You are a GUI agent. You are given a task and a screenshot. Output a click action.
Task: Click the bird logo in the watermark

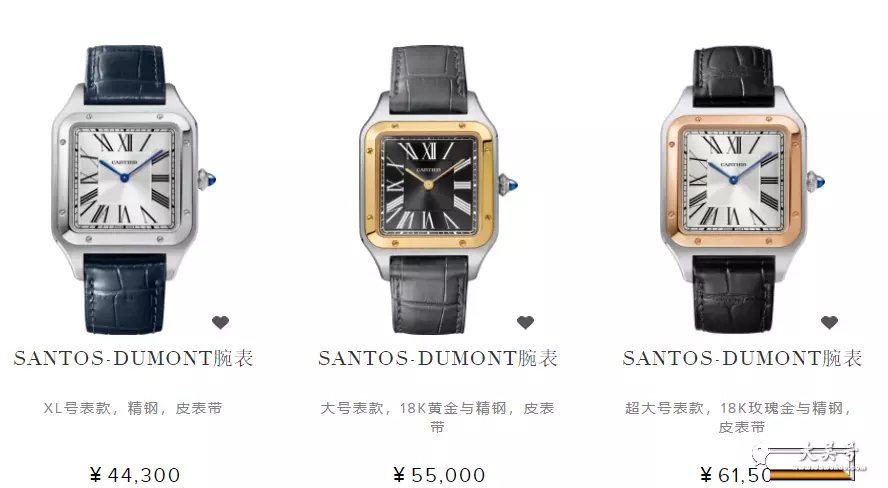point(761,455)
